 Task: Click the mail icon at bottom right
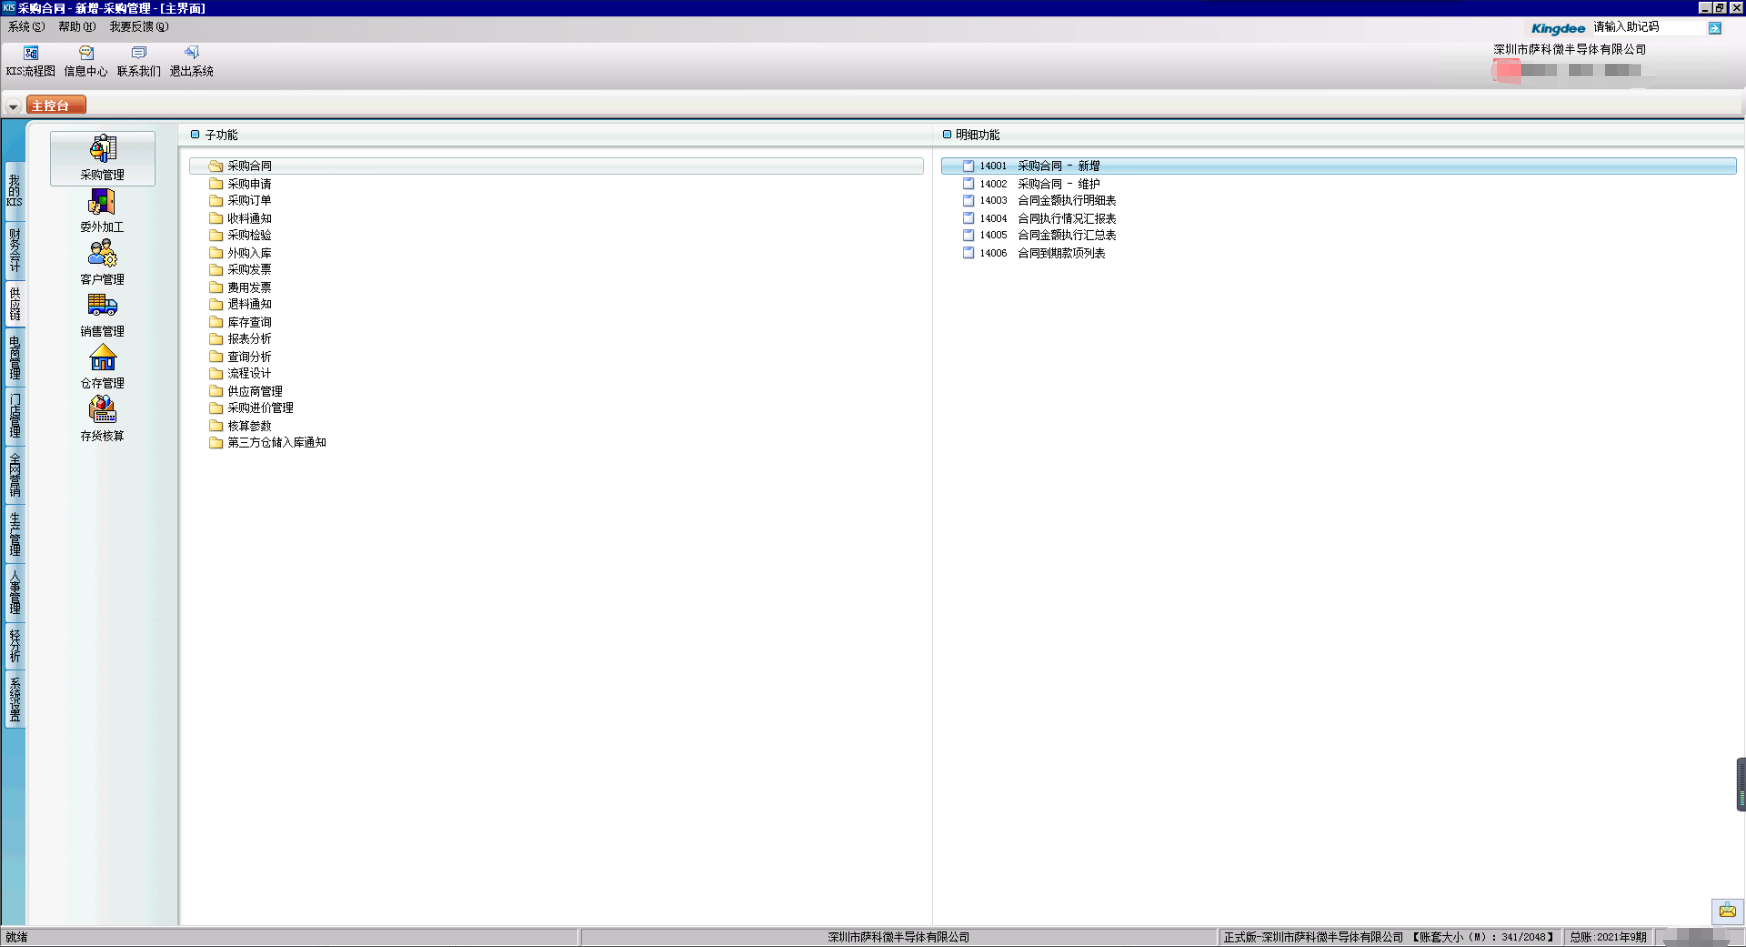click(x=1727, y=910)
